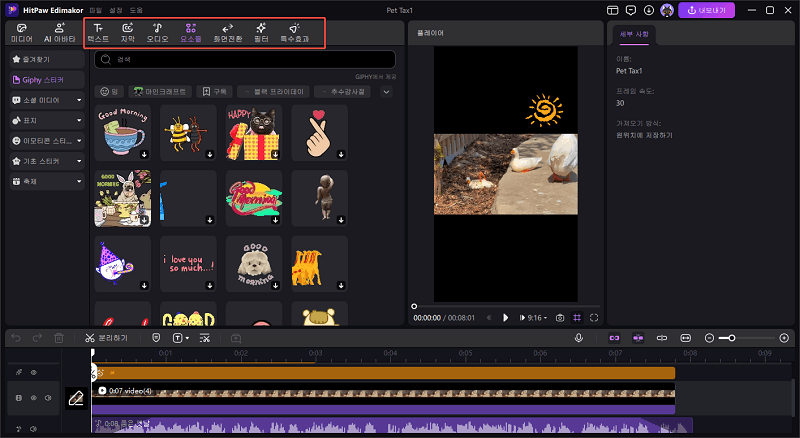Click the microphone voice-over record icon
This screenshot has height=438, width=800.
[579, 338]
